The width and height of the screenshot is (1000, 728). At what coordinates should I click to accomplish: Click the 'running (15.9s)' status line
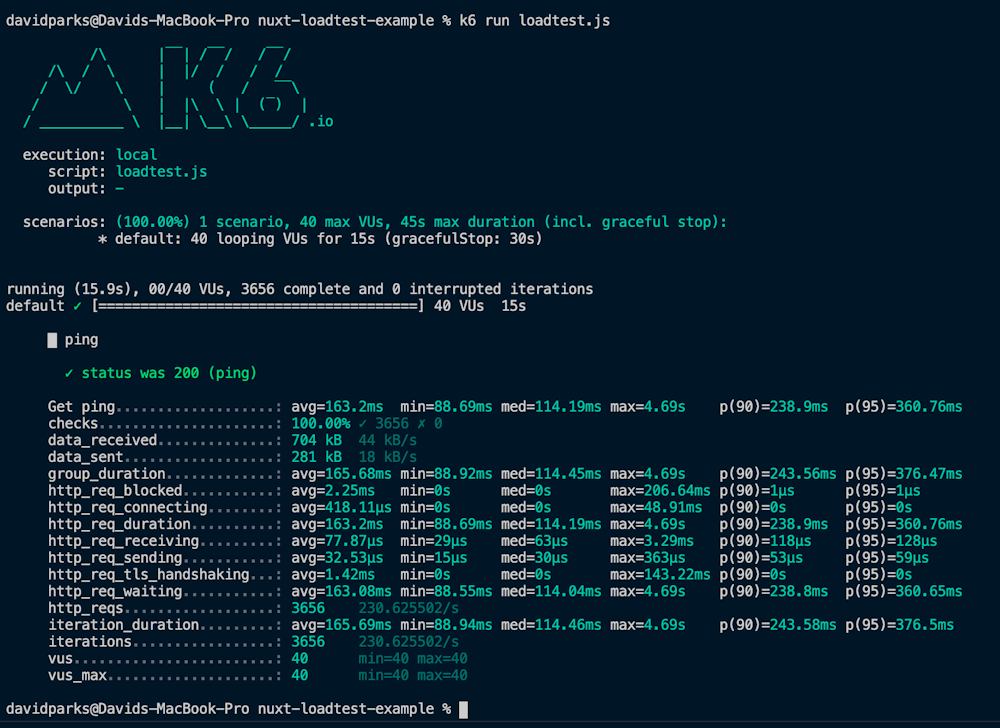(300, 289)
